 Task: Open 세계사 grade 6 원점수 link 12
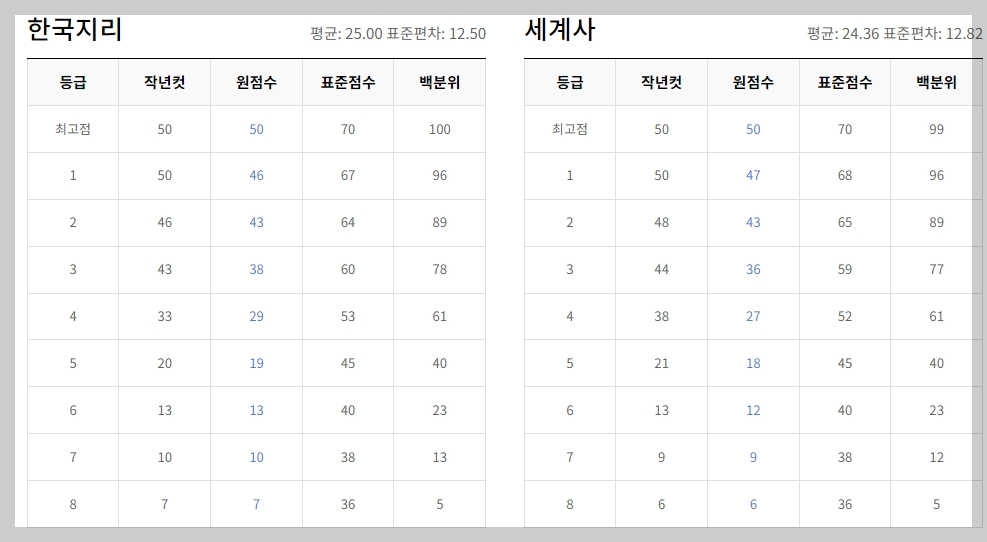point(753,410)
